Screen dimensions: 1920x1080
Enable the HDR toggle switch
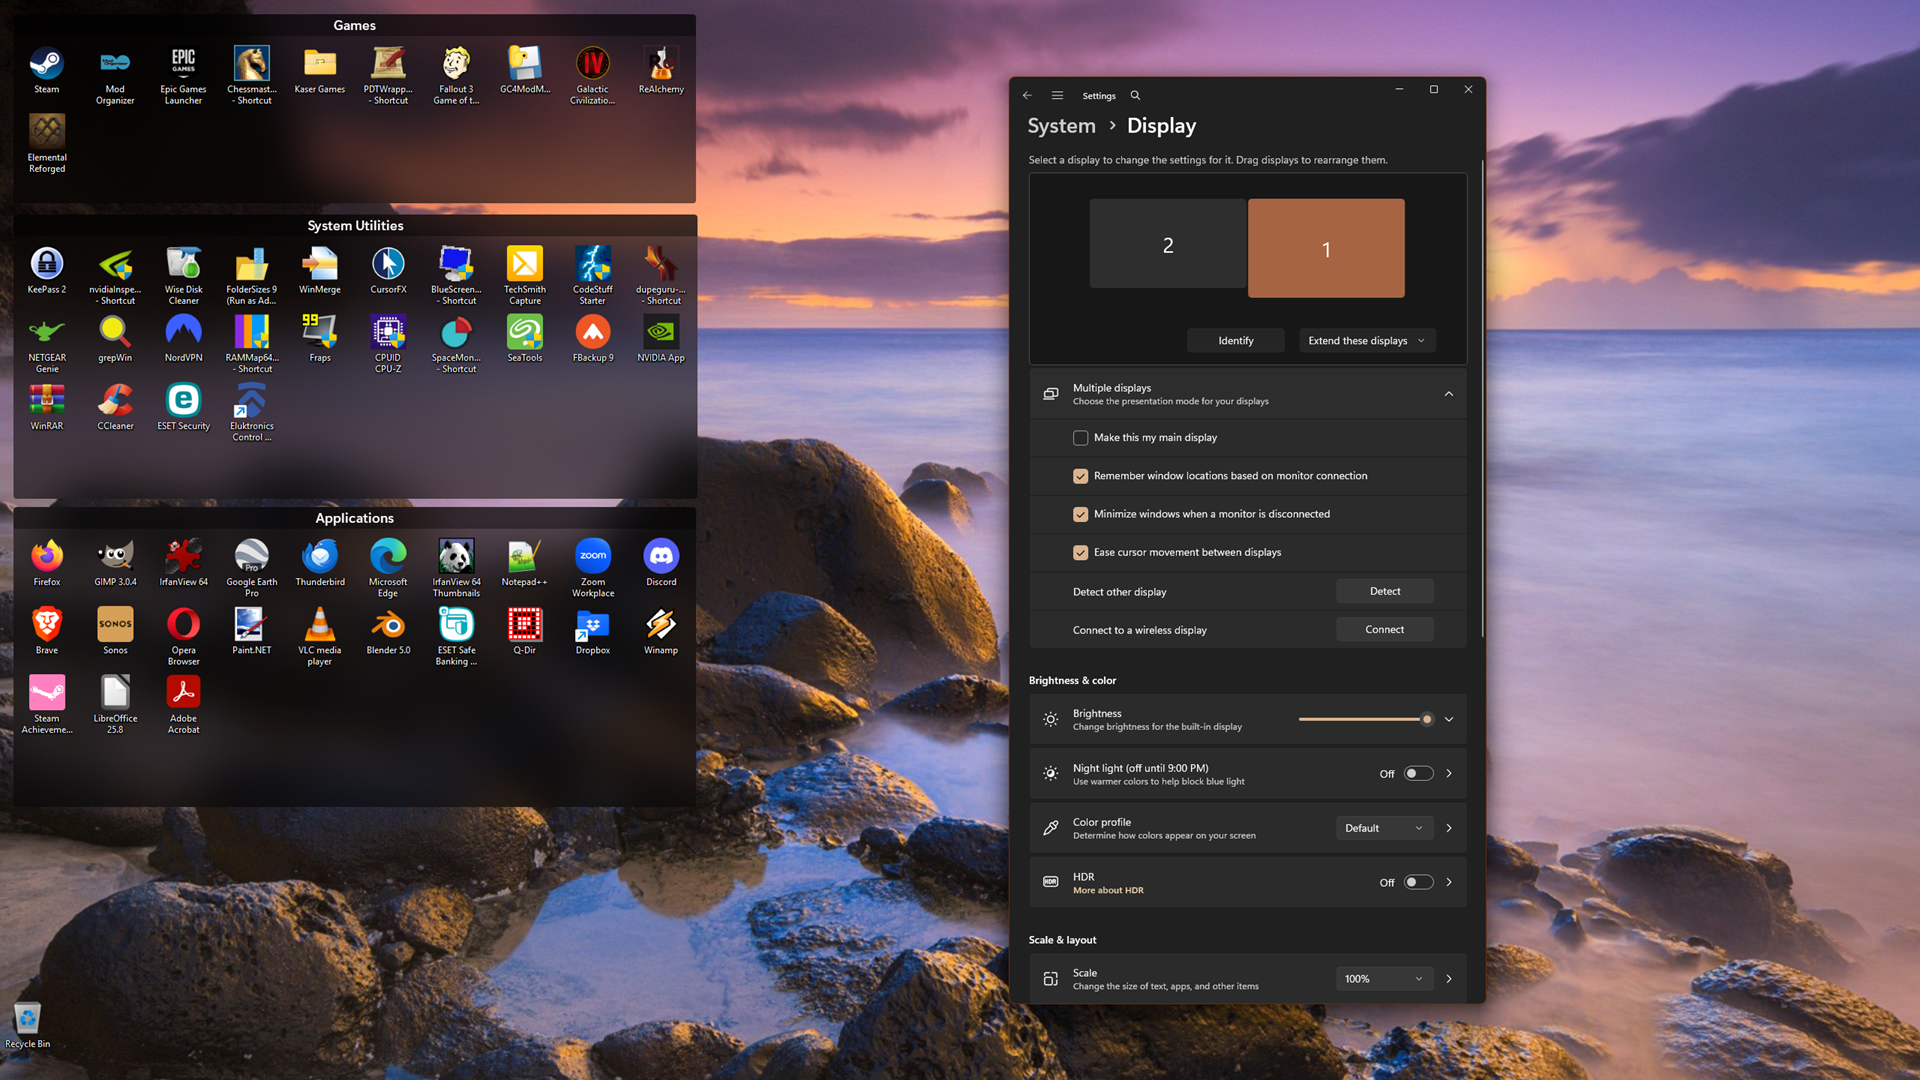[1418, 883]
